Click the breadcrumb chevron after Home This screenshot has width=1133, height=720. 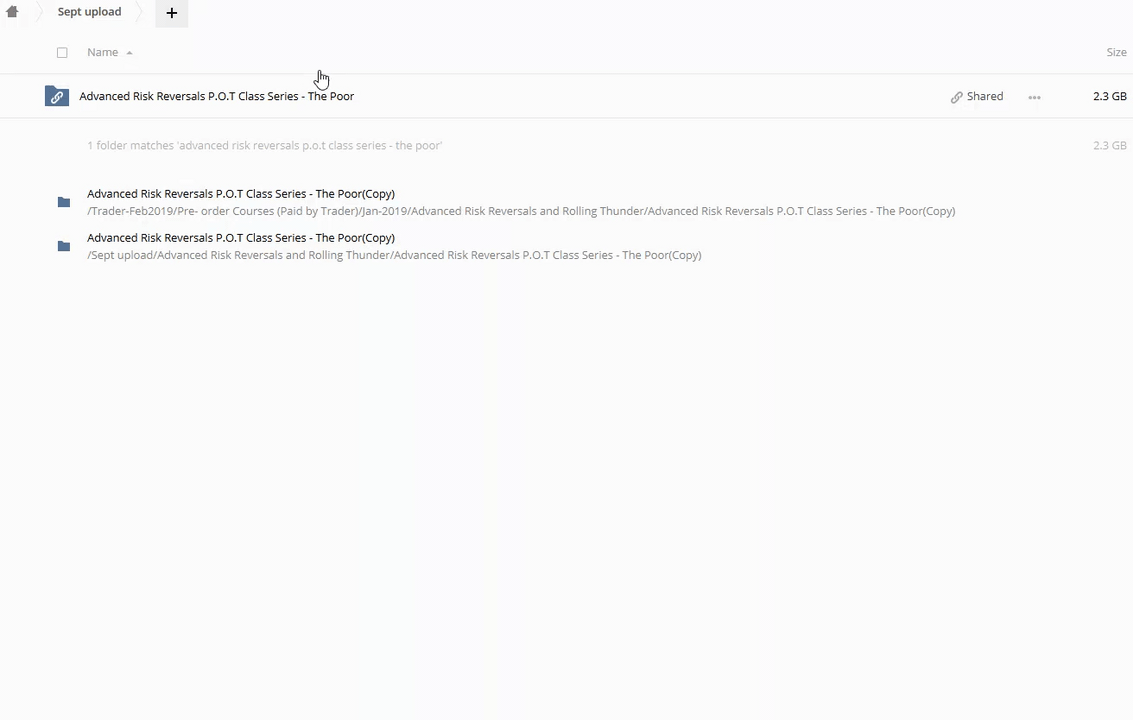click(37, 12)
